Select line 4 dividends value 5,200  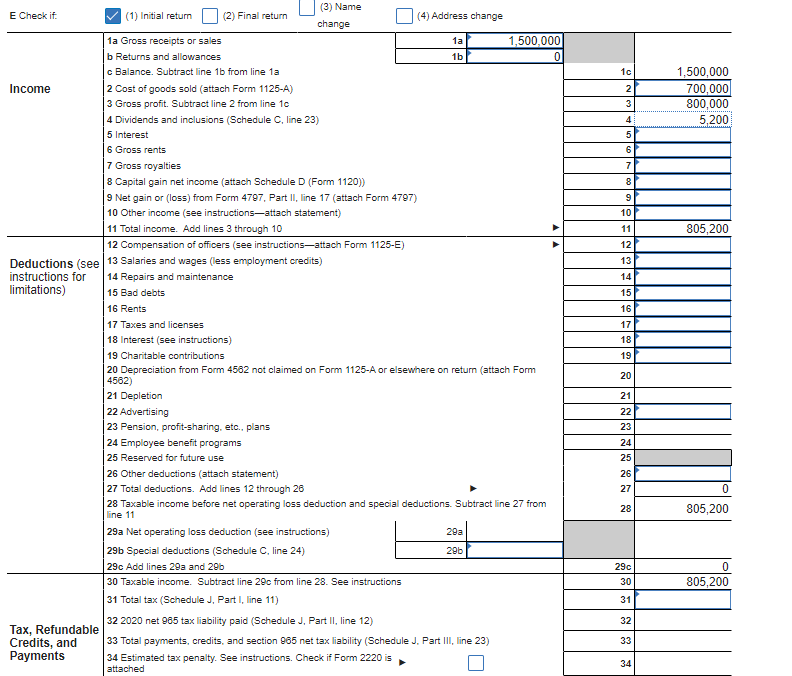coord(682,119)
